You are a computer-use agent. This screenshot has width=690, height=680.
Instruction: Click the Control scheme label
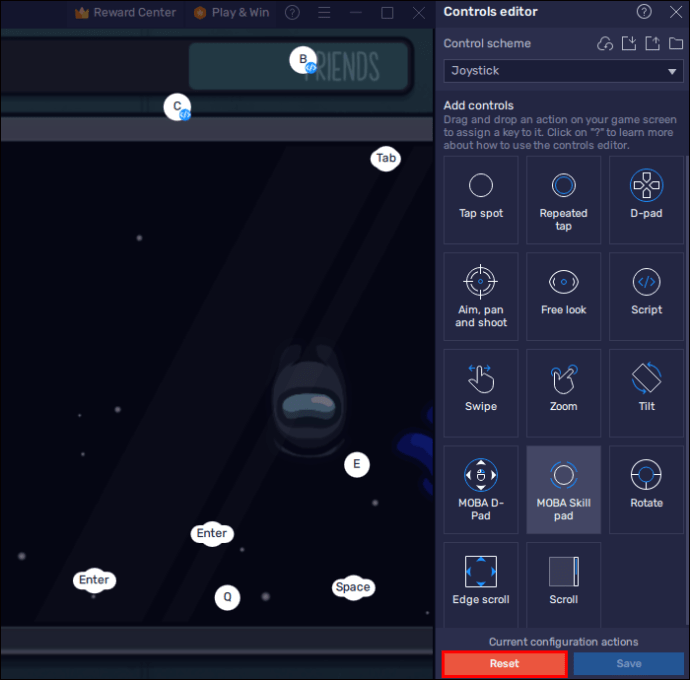click(487, 44)
